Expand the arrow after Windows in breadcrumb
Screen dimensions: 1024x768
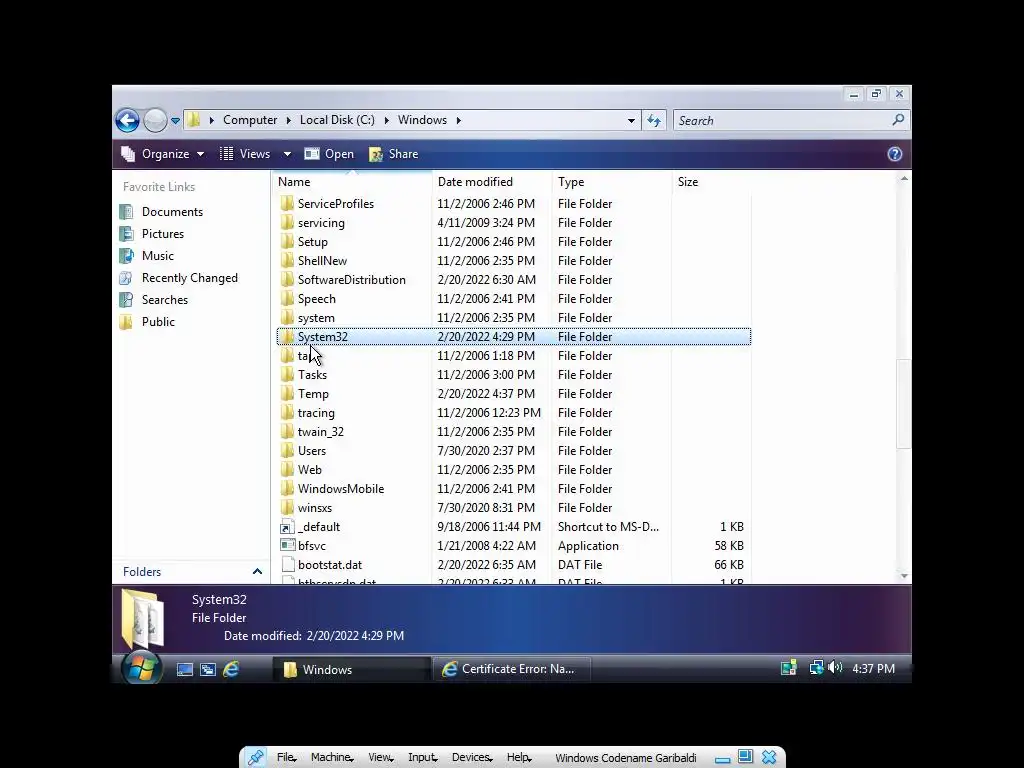[458, 120]
